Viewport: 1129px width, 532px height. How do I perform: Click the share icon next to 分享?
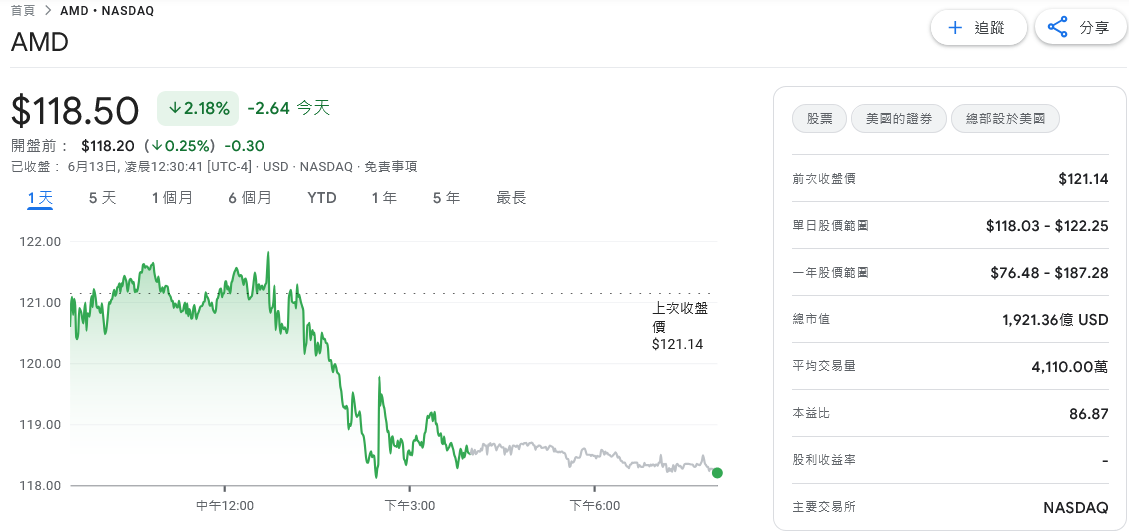[x=1057, y=28]
